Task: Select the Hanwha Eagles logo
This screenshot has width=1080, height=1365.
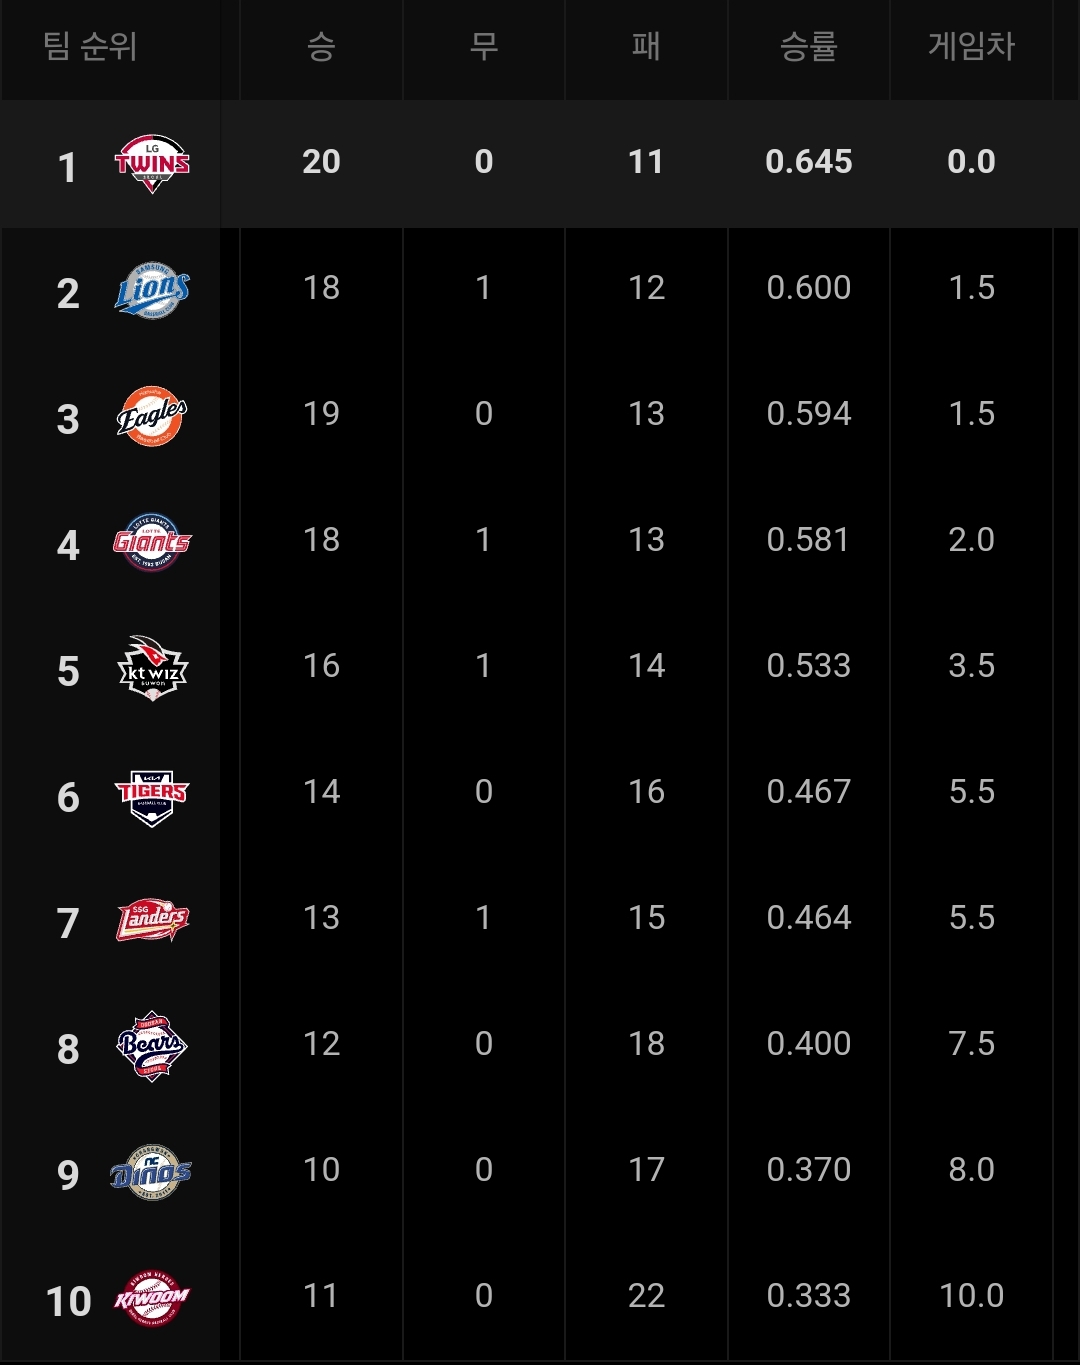Action: coord(152,416)
